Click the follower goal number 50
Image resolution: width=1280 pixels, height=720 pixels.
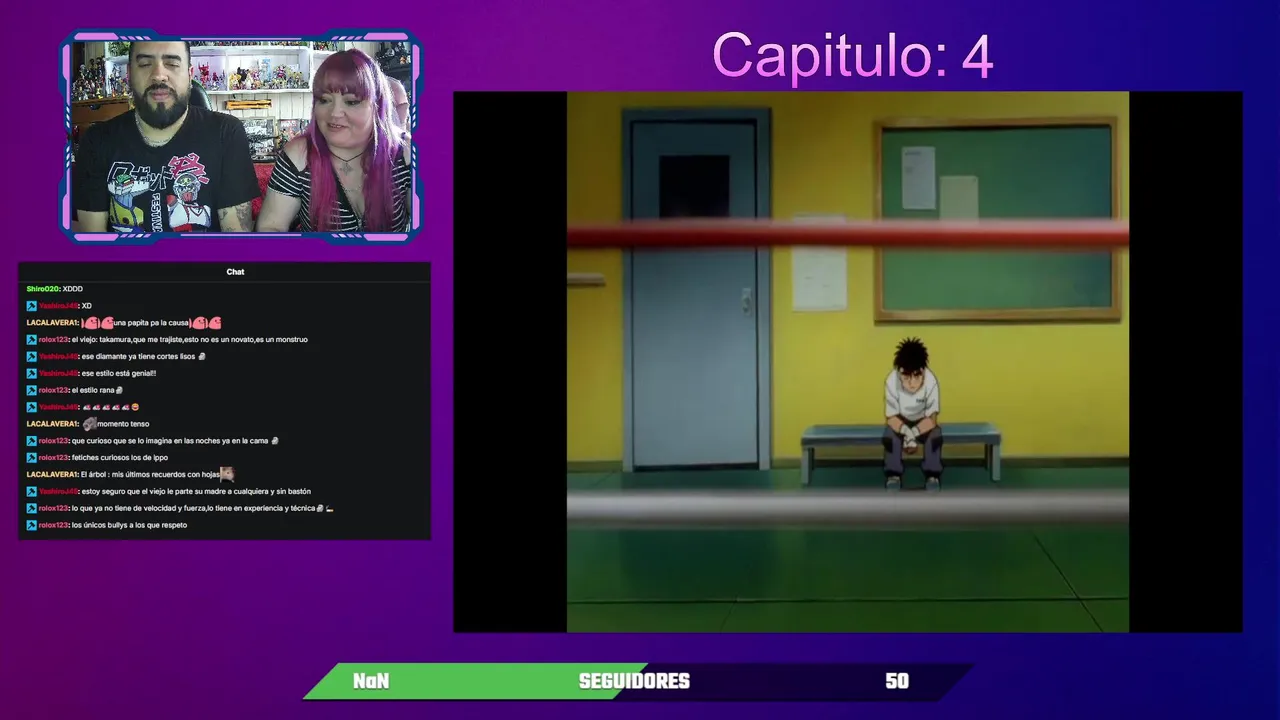[x=897, y=681]
